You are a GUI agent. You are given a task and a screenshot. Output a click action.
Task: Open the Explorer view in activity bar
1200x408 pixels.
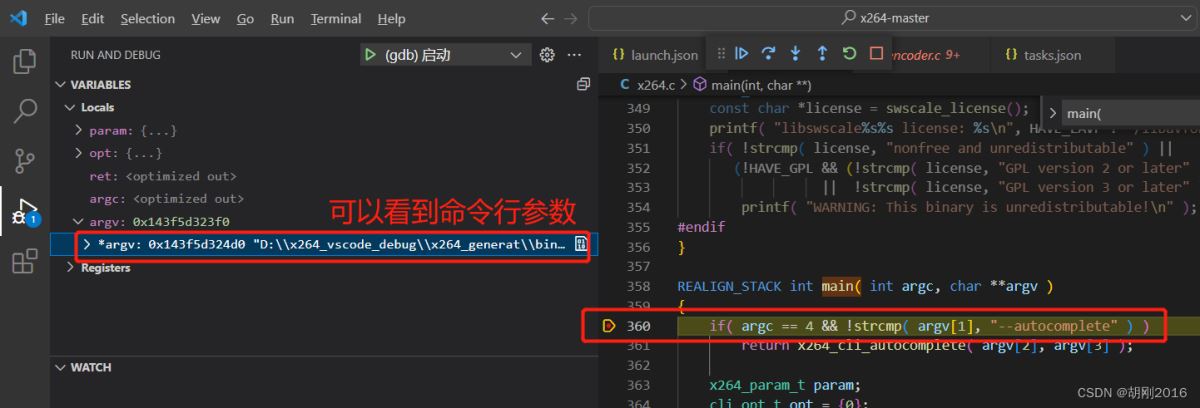click(x=24, y=62)
